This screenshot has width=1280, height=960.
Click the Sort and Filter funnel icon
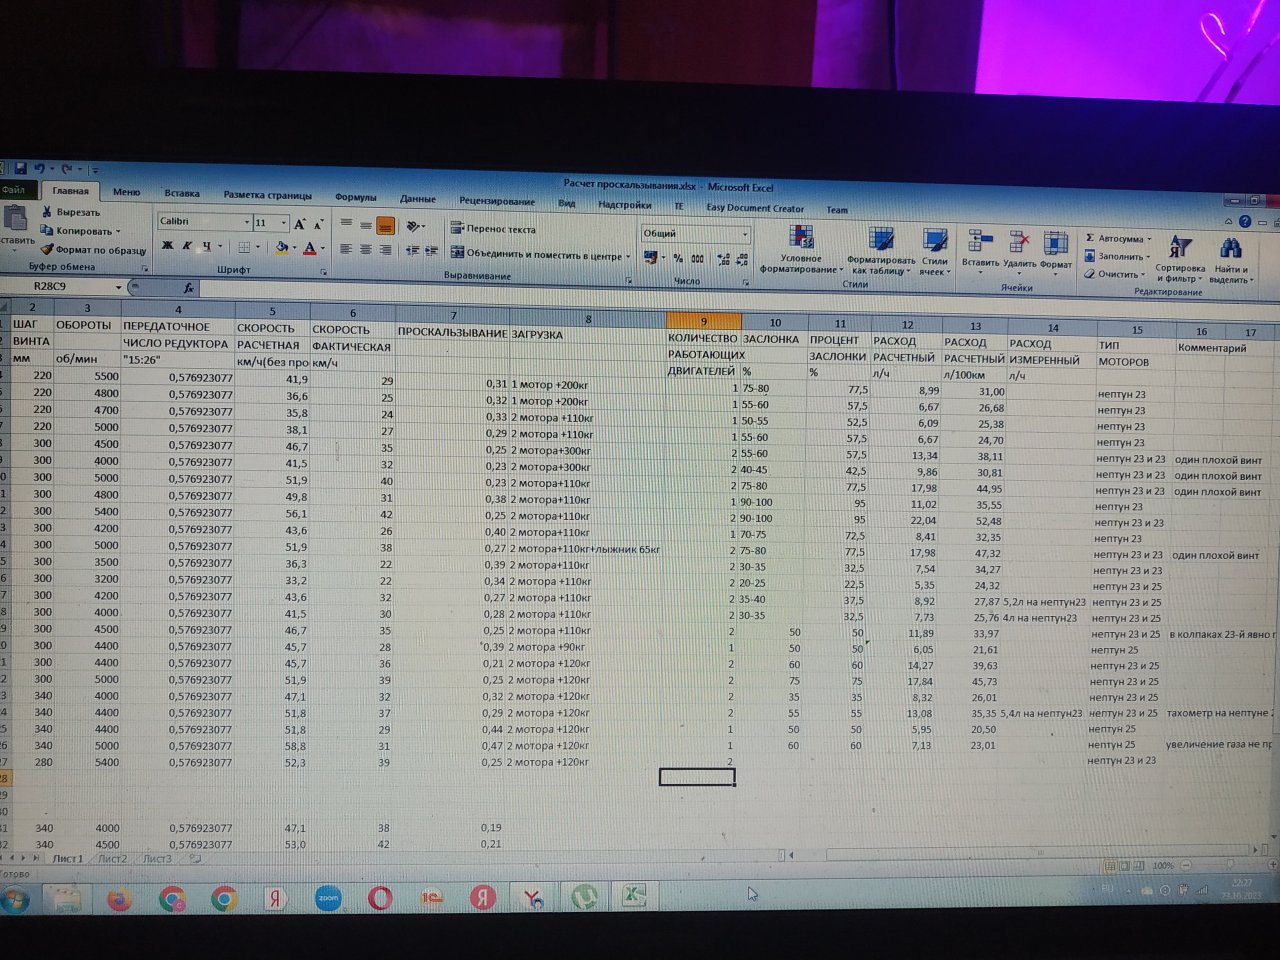[1180, 250]
